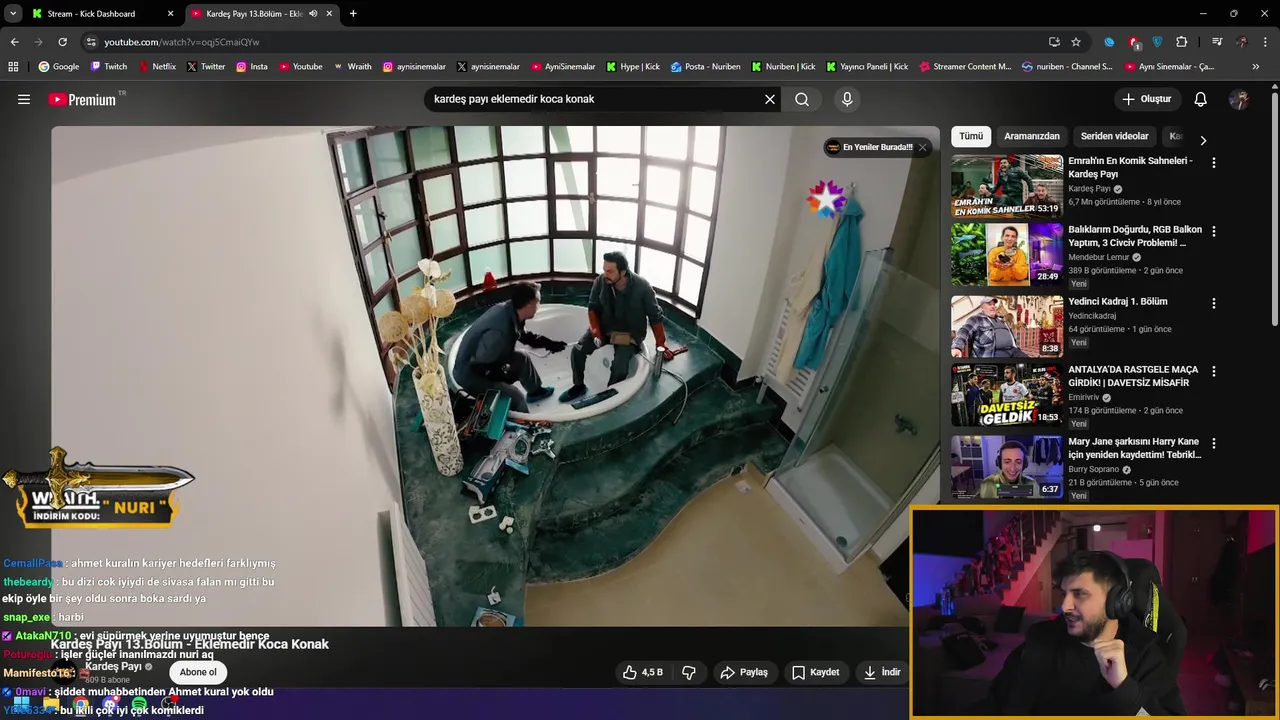Open the Kardeş Payı channel name
The image size is (1280, 720).
pos(113,666)
